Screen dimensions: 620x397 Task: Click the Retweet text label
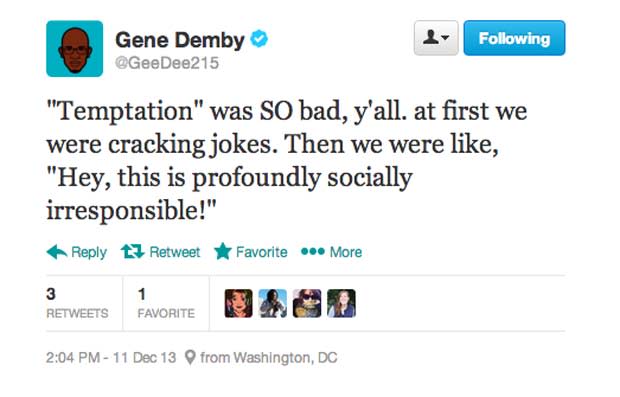click(175, 252)
